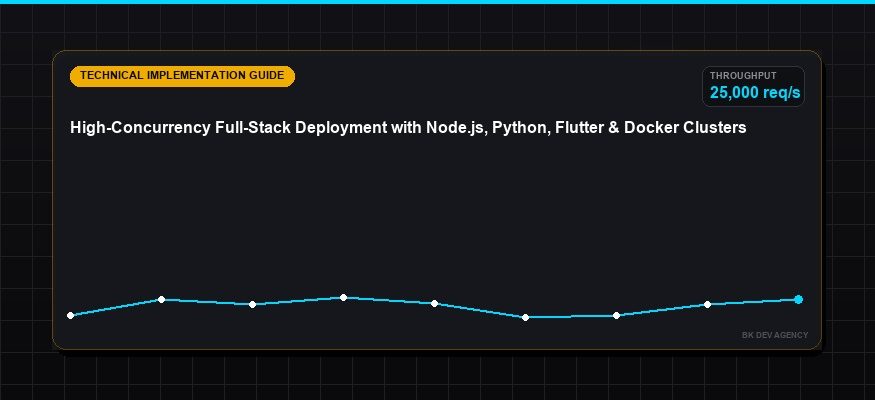Click the BK DEV AGENCY watermark text
Viewport: 875px width, 400px height.
[x=775, y=335]
